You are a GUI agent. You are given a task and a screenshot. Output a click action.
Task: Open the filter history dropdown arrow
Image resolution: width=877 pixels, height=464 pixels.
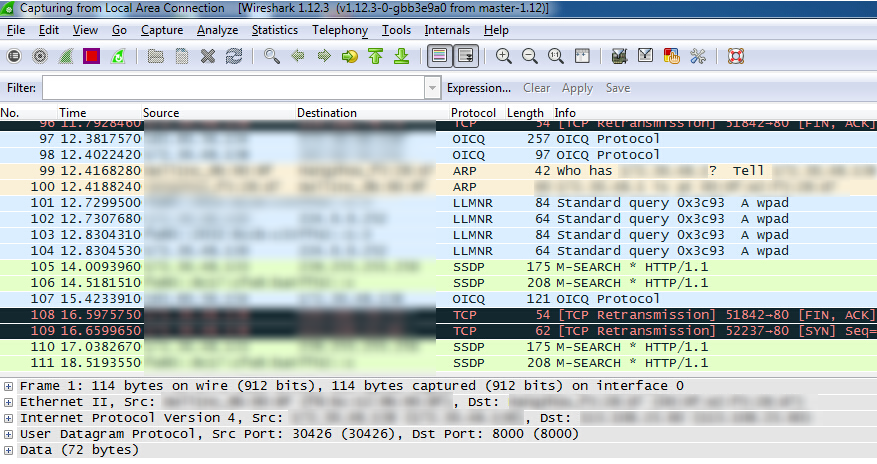(432, 88)
